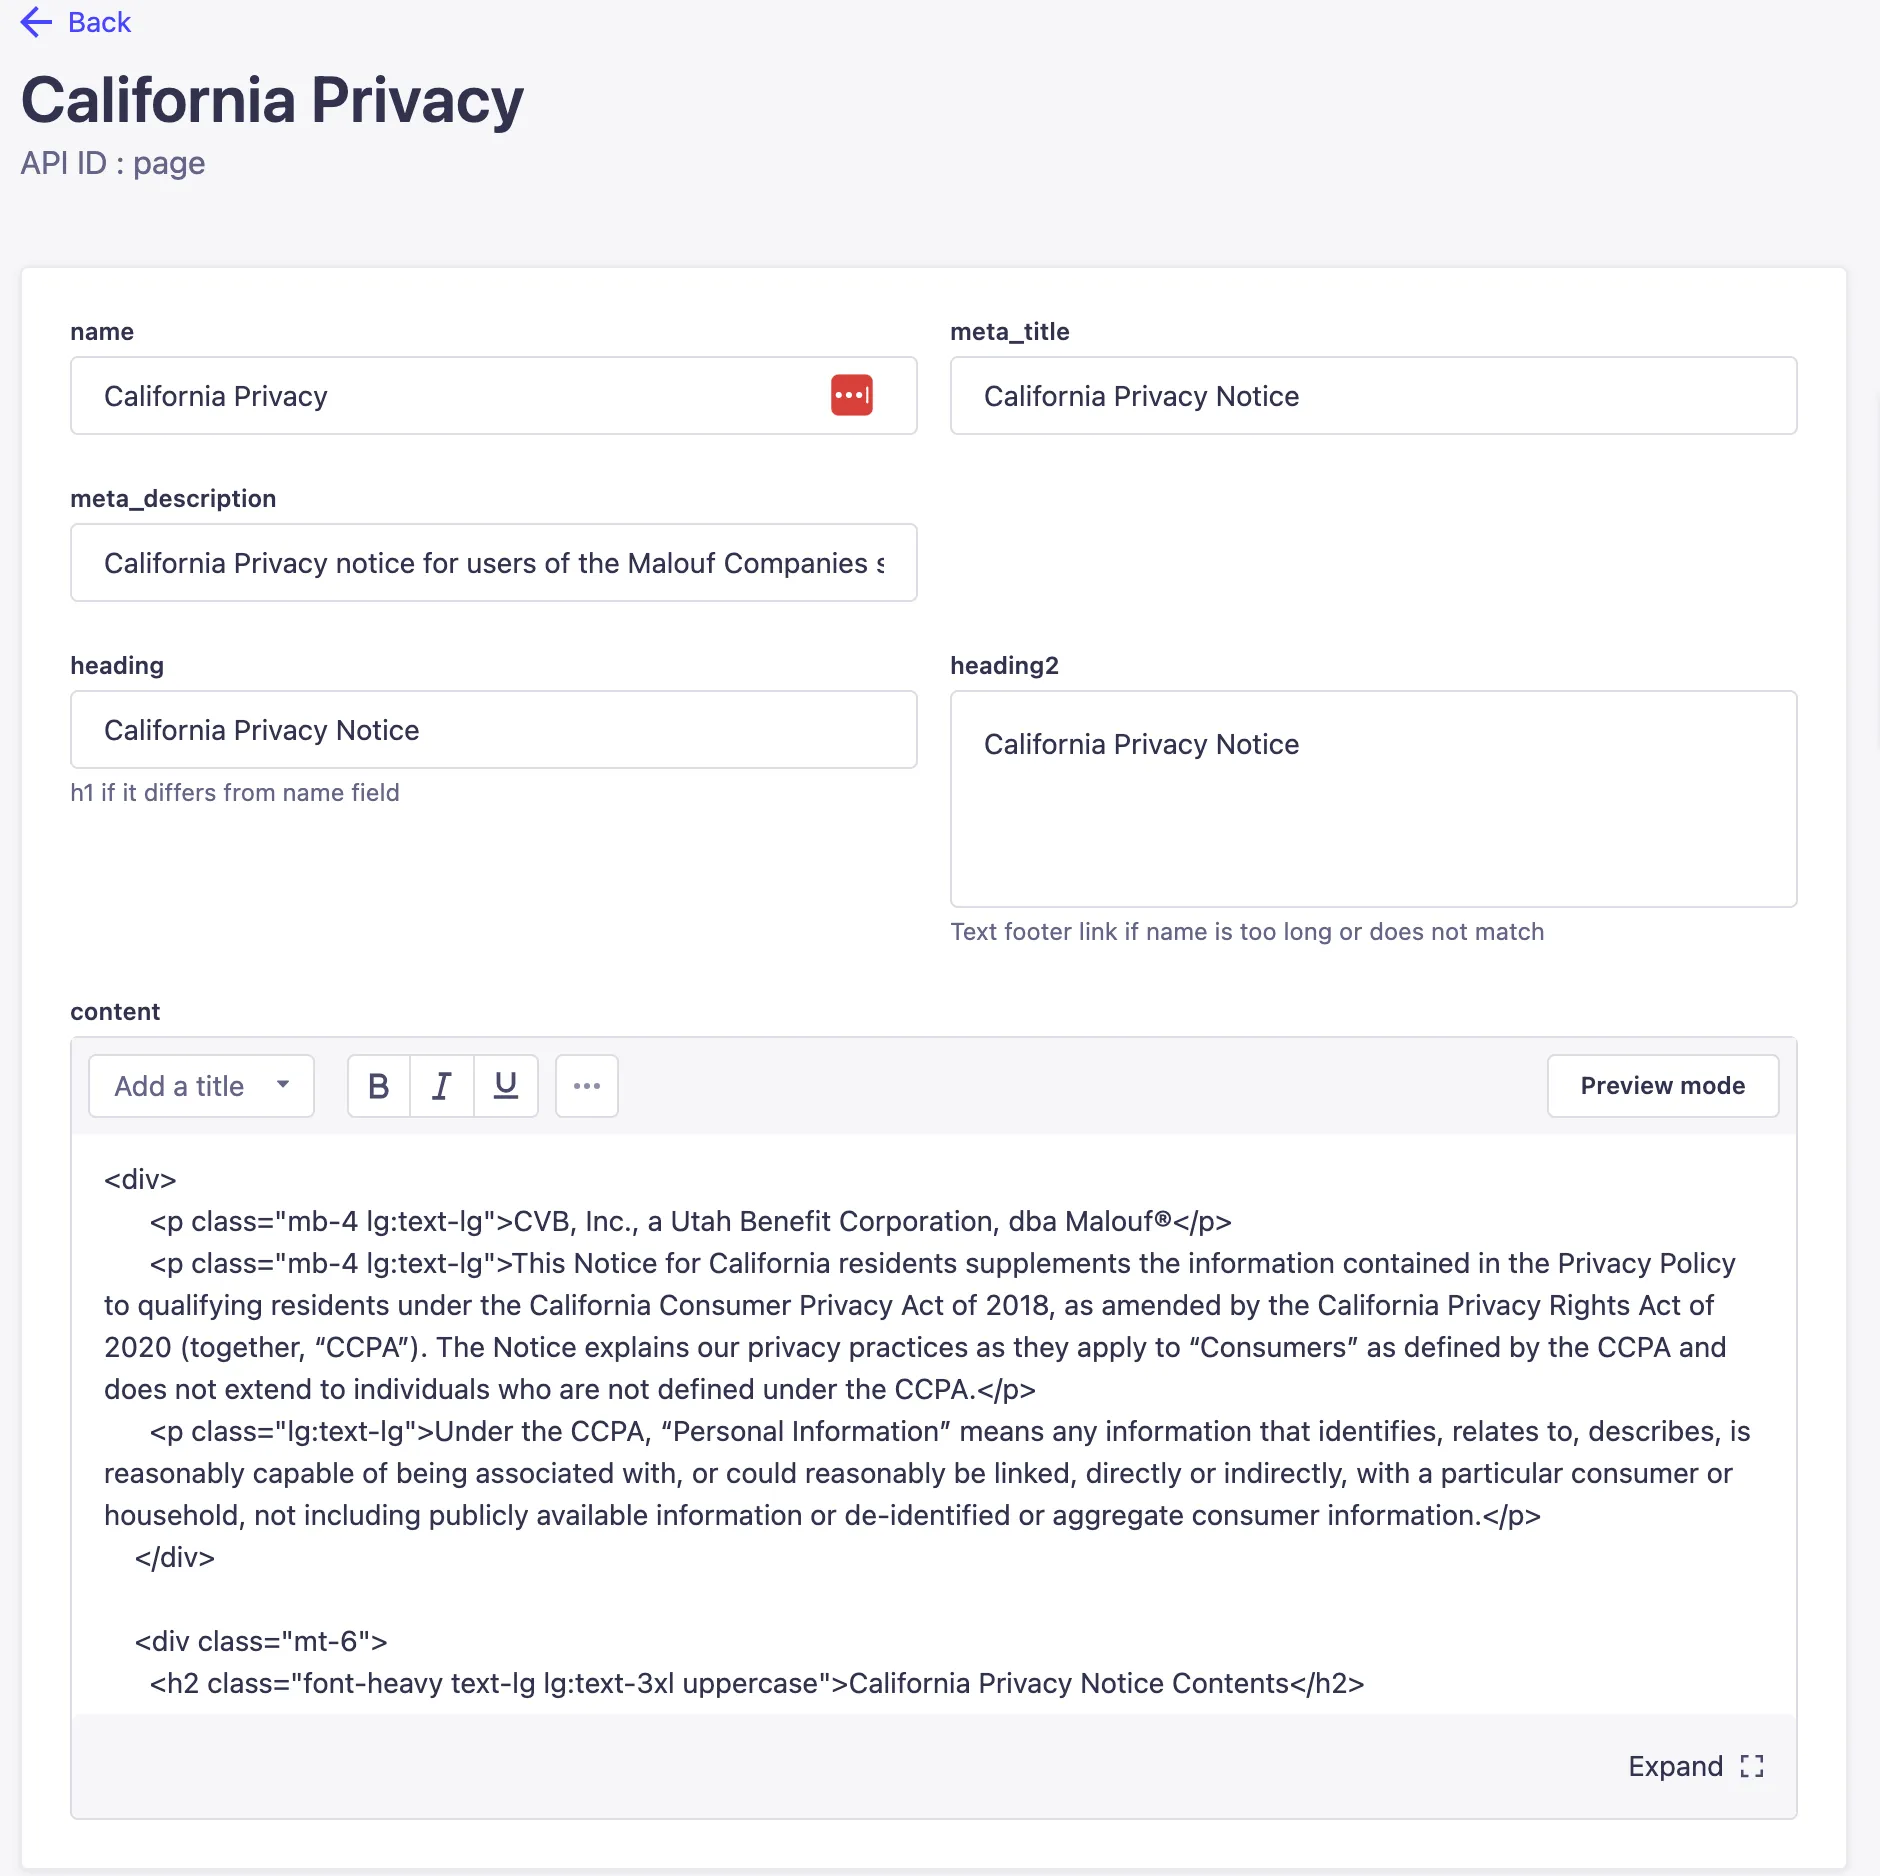Click the Expand fullscreen icon on the editor
The height and width of the screenshot is (1876, 1880).
point(1751,1766)
